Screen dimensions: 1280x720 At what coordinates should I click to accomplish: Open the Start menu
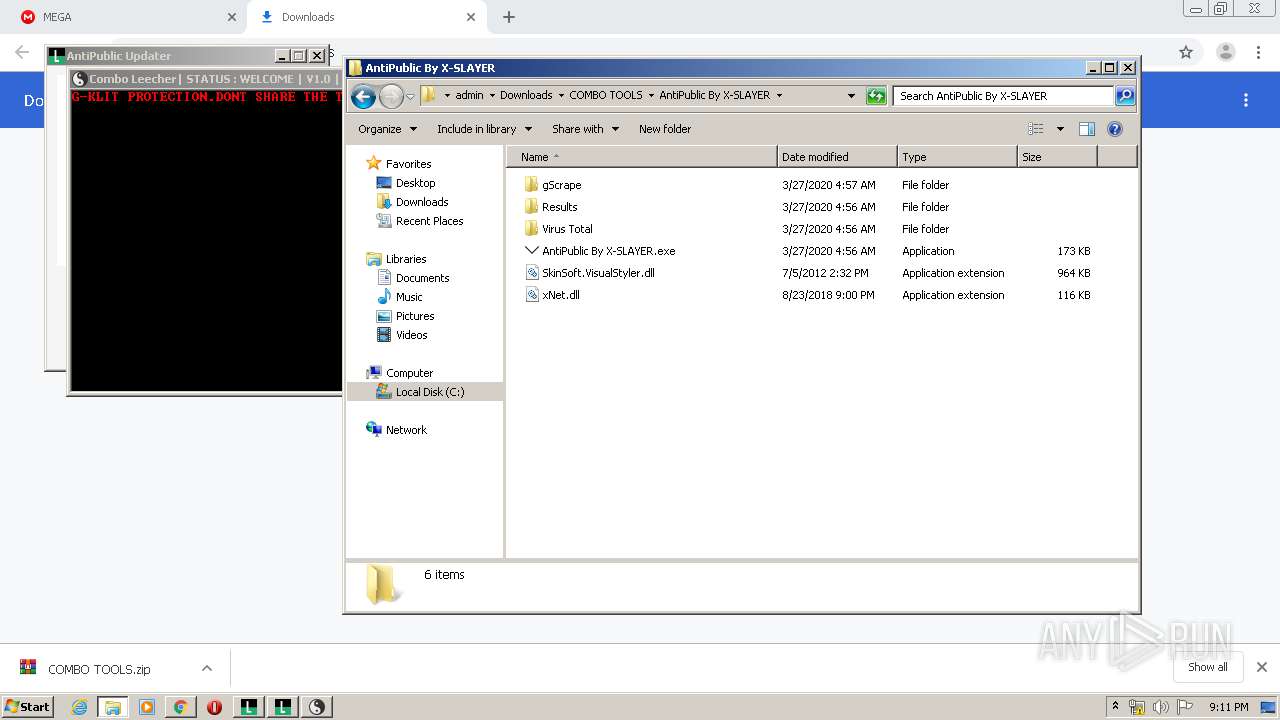point(28,707)
